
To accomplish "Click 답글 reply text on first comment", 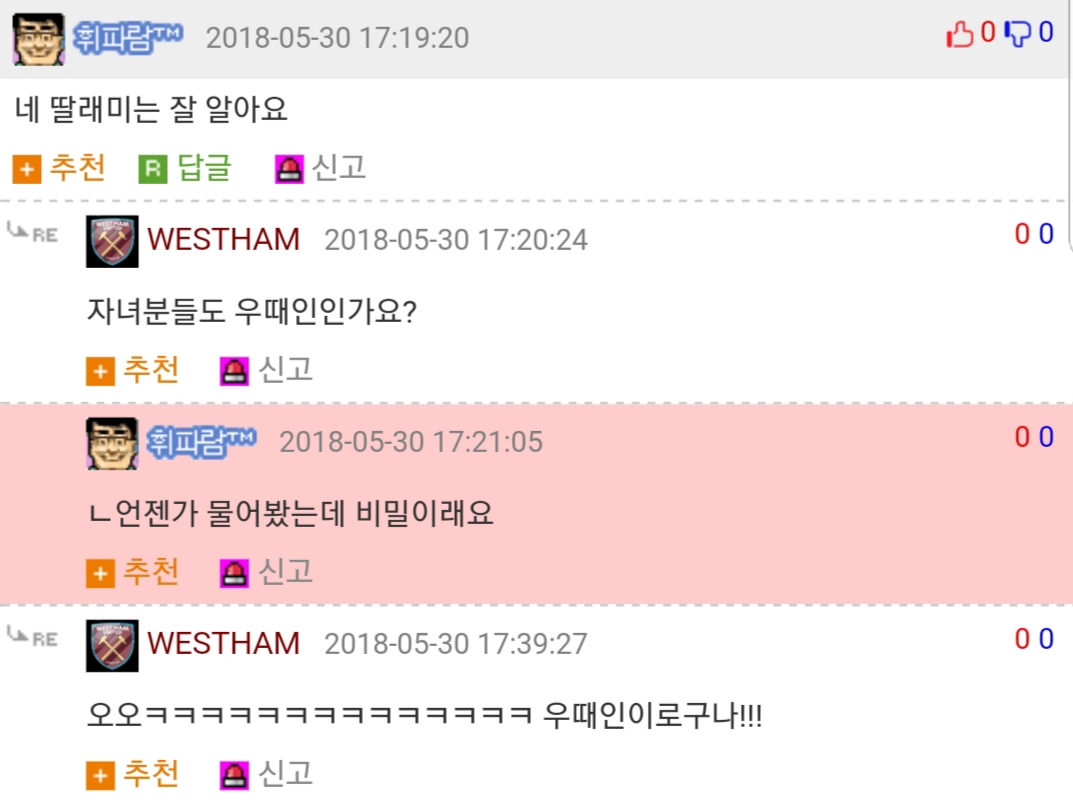I will point(205,168).
